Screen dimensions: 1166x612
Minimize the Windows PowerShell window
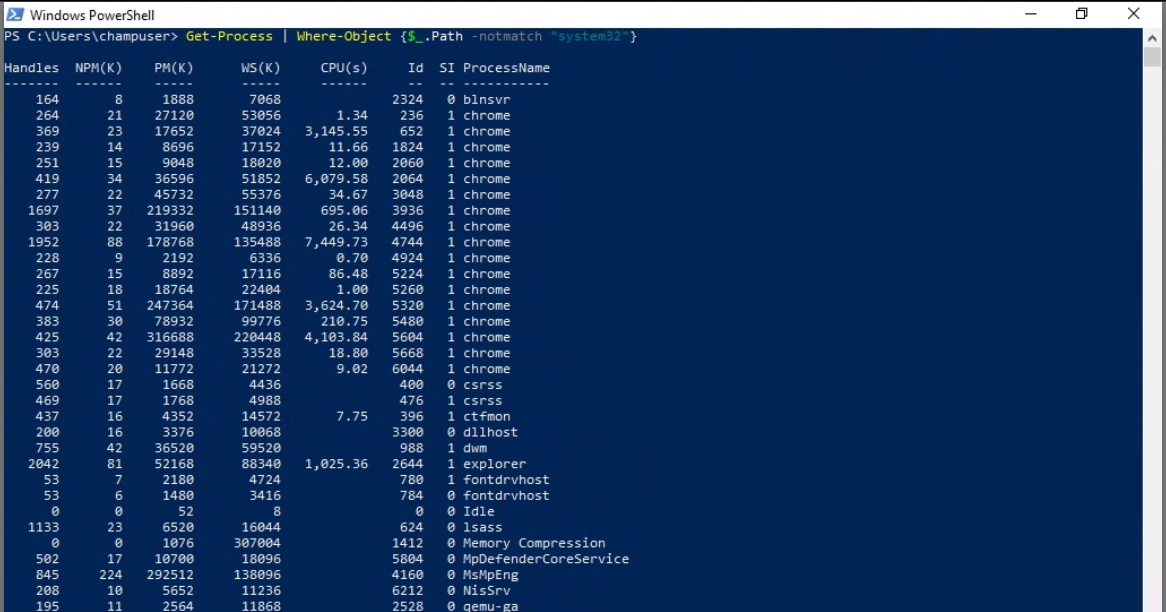tap(1029, 14)
